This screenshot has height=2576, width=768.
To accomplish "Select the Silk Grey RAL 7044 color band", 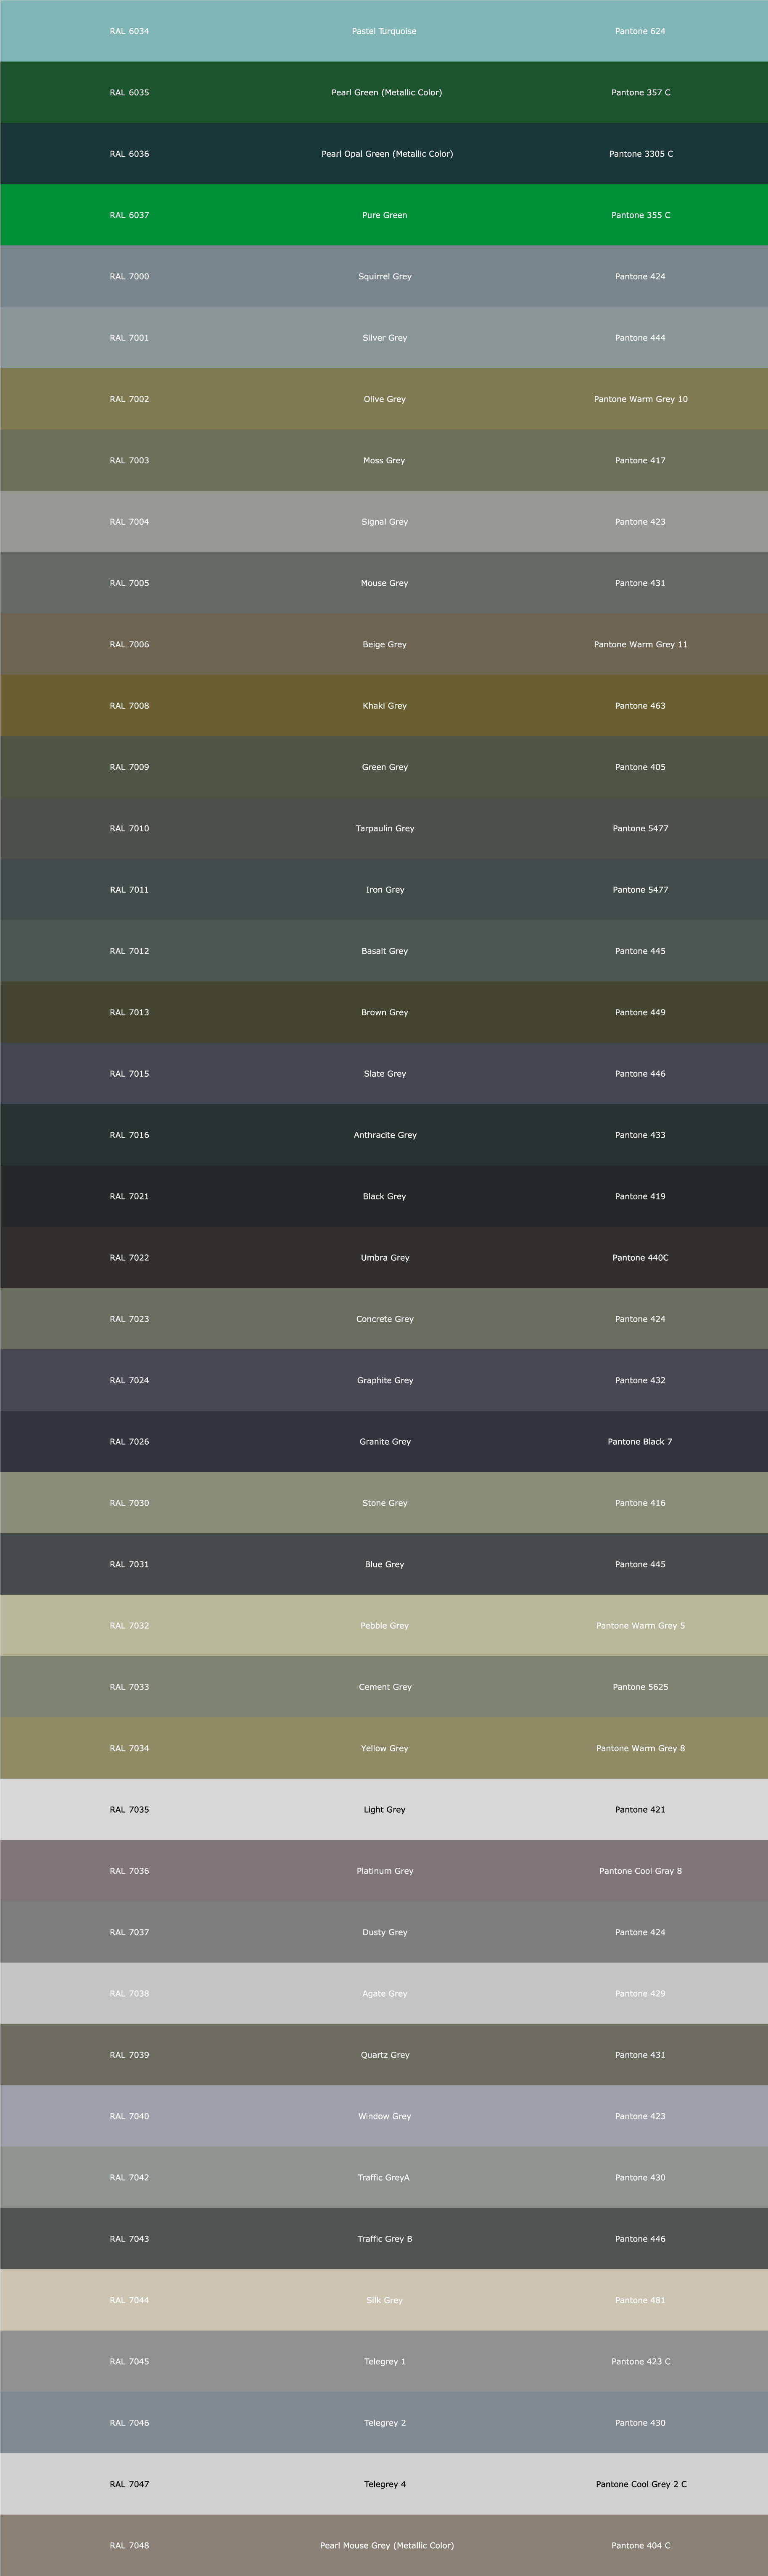I will pyautogui.click(x=384, y=2300).
